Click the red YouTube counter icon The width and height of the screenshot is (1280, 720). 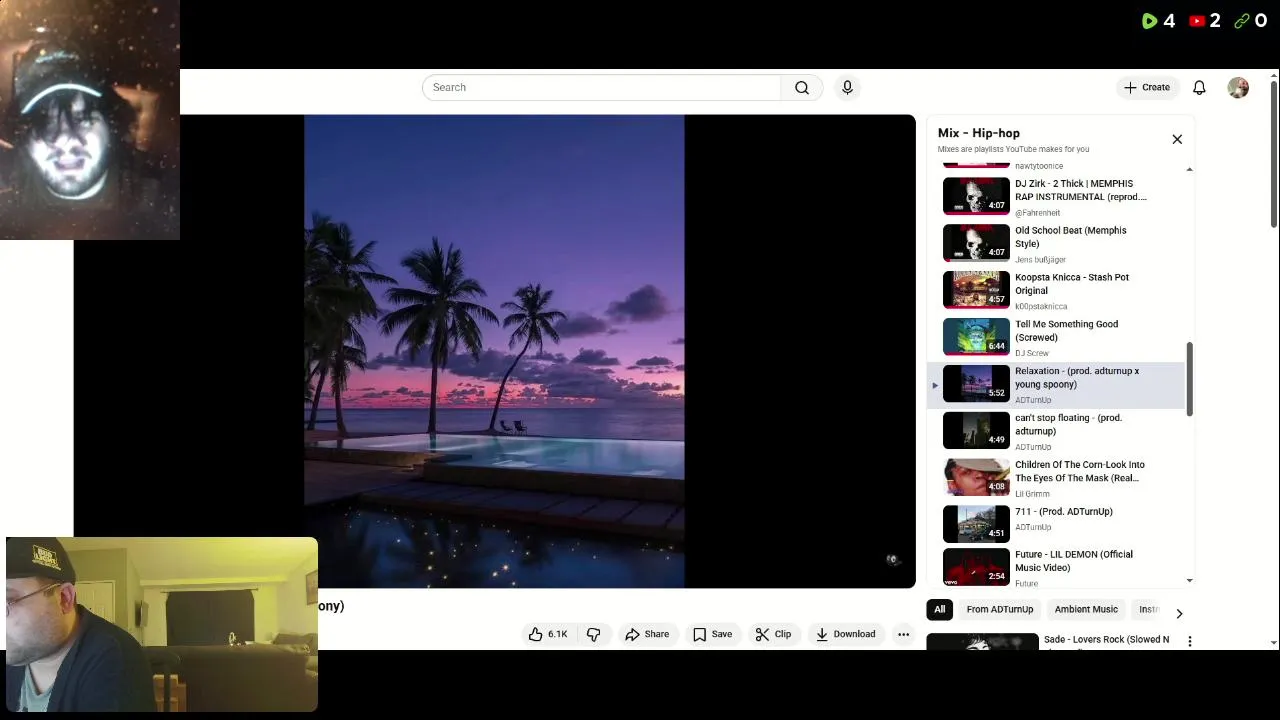(1196, 21)
